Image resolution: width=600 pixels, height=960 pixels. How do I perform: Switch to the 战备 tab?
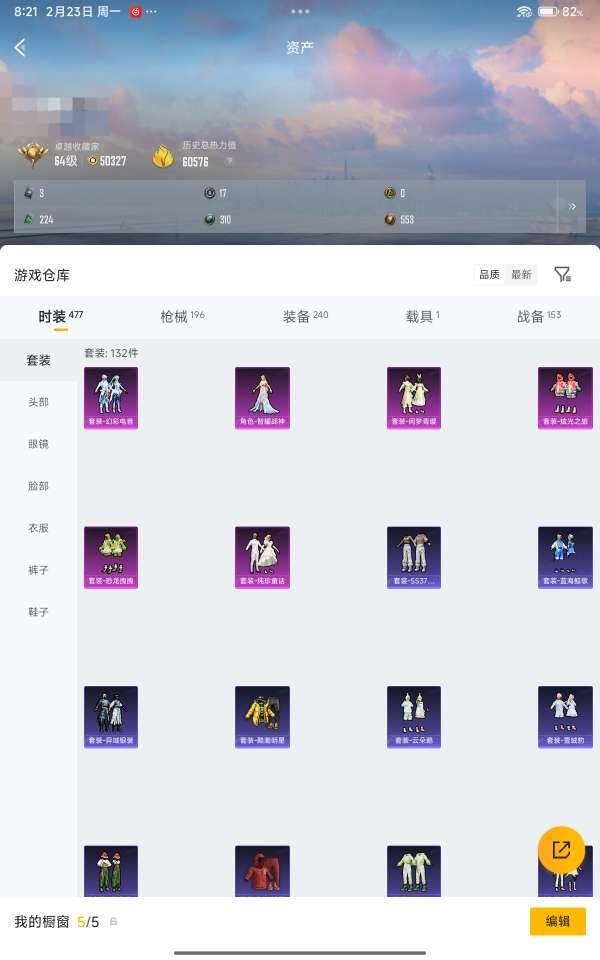[539, 317]
